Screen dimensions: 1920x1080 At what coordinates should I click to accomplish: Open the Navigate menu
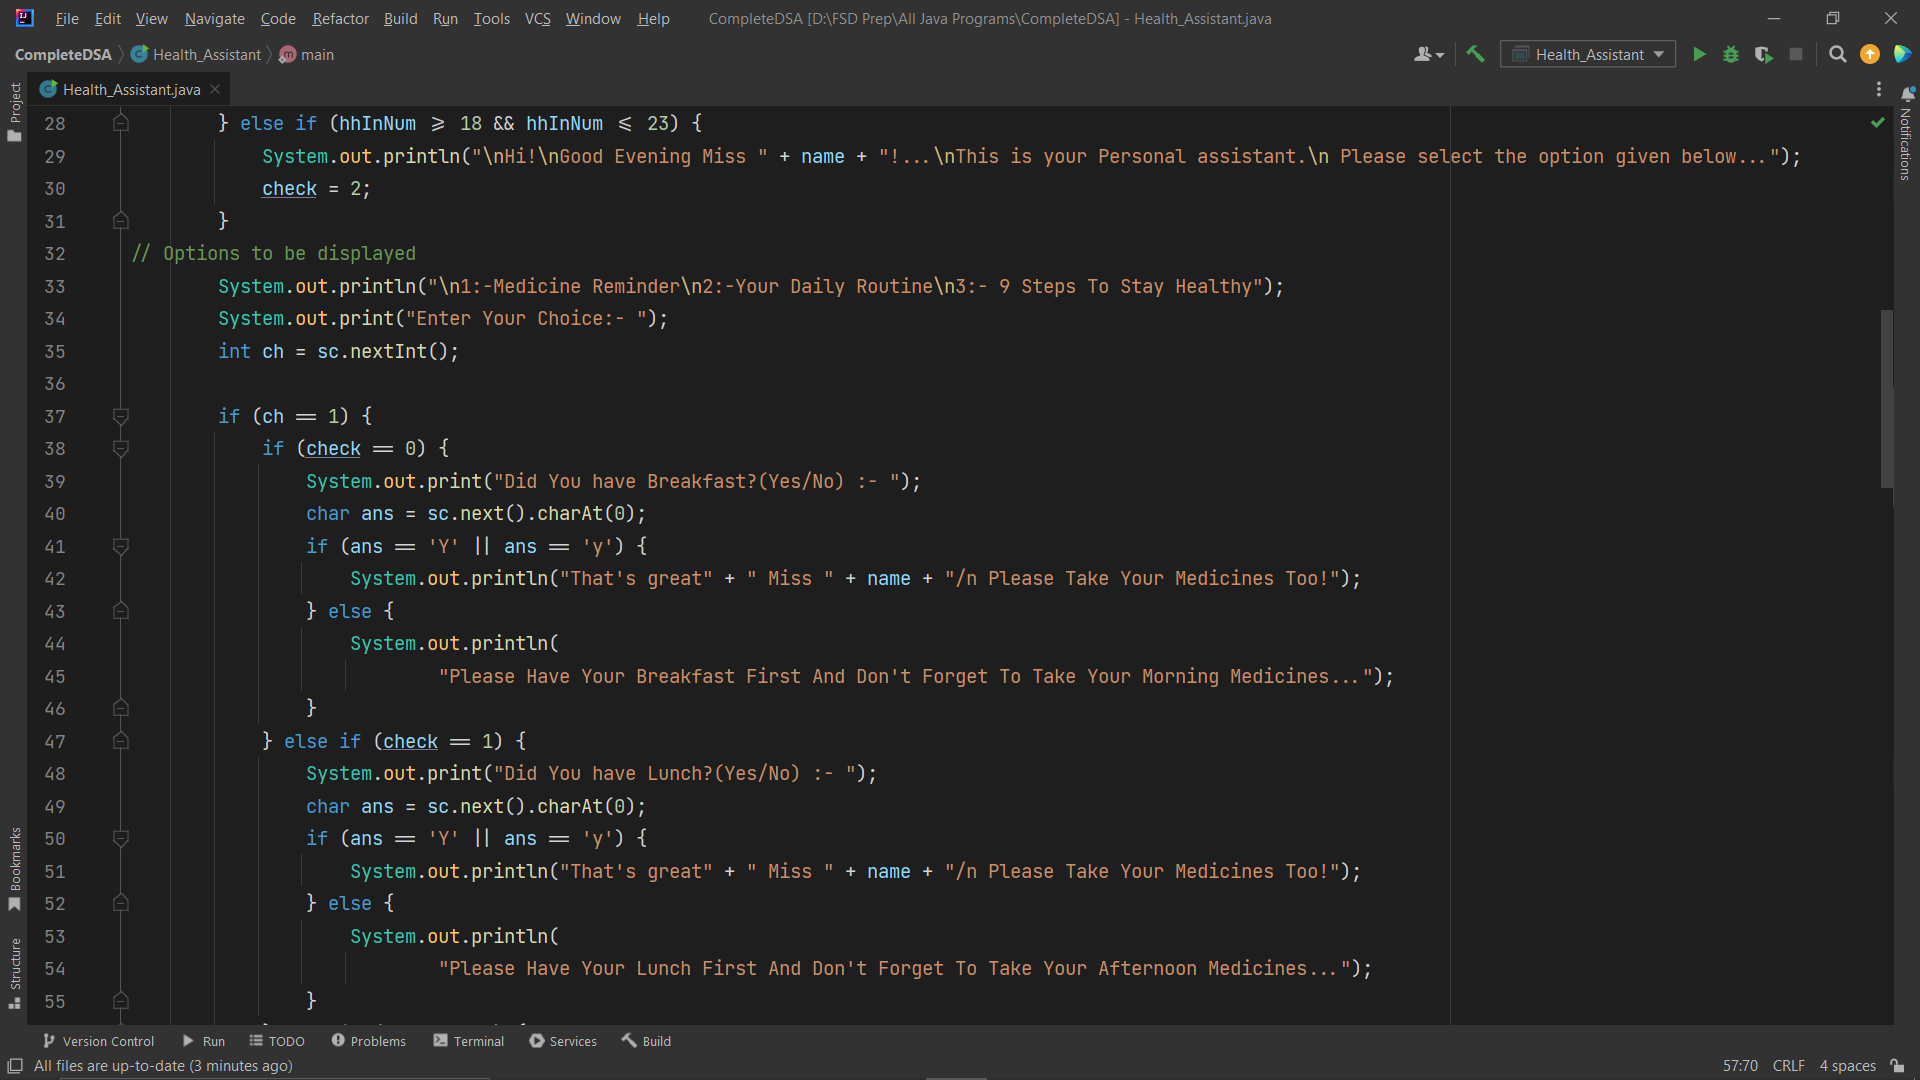[x=214, y=18]
